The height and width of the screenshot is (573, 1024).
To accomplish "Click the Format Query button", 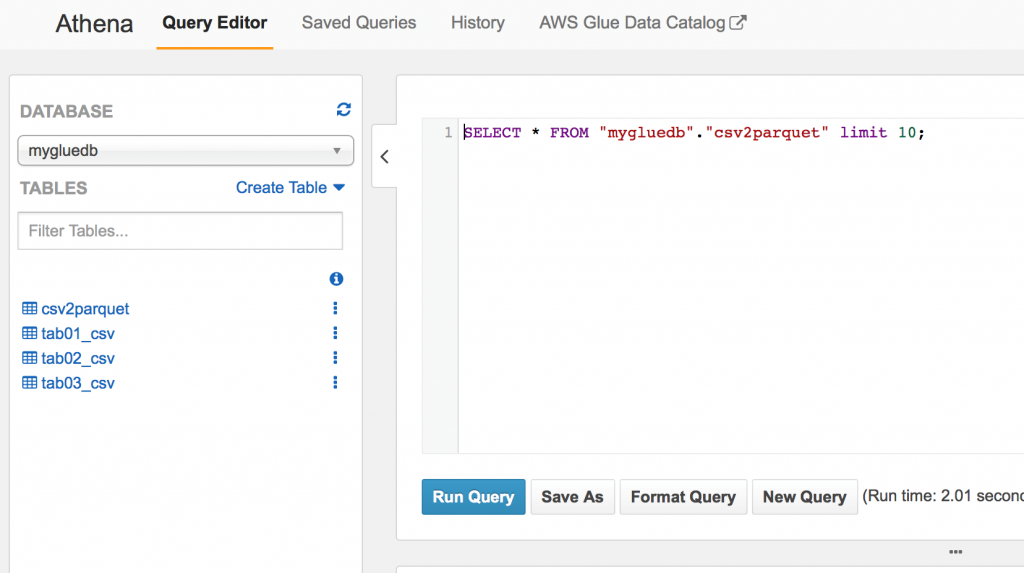I will [683, 497].
